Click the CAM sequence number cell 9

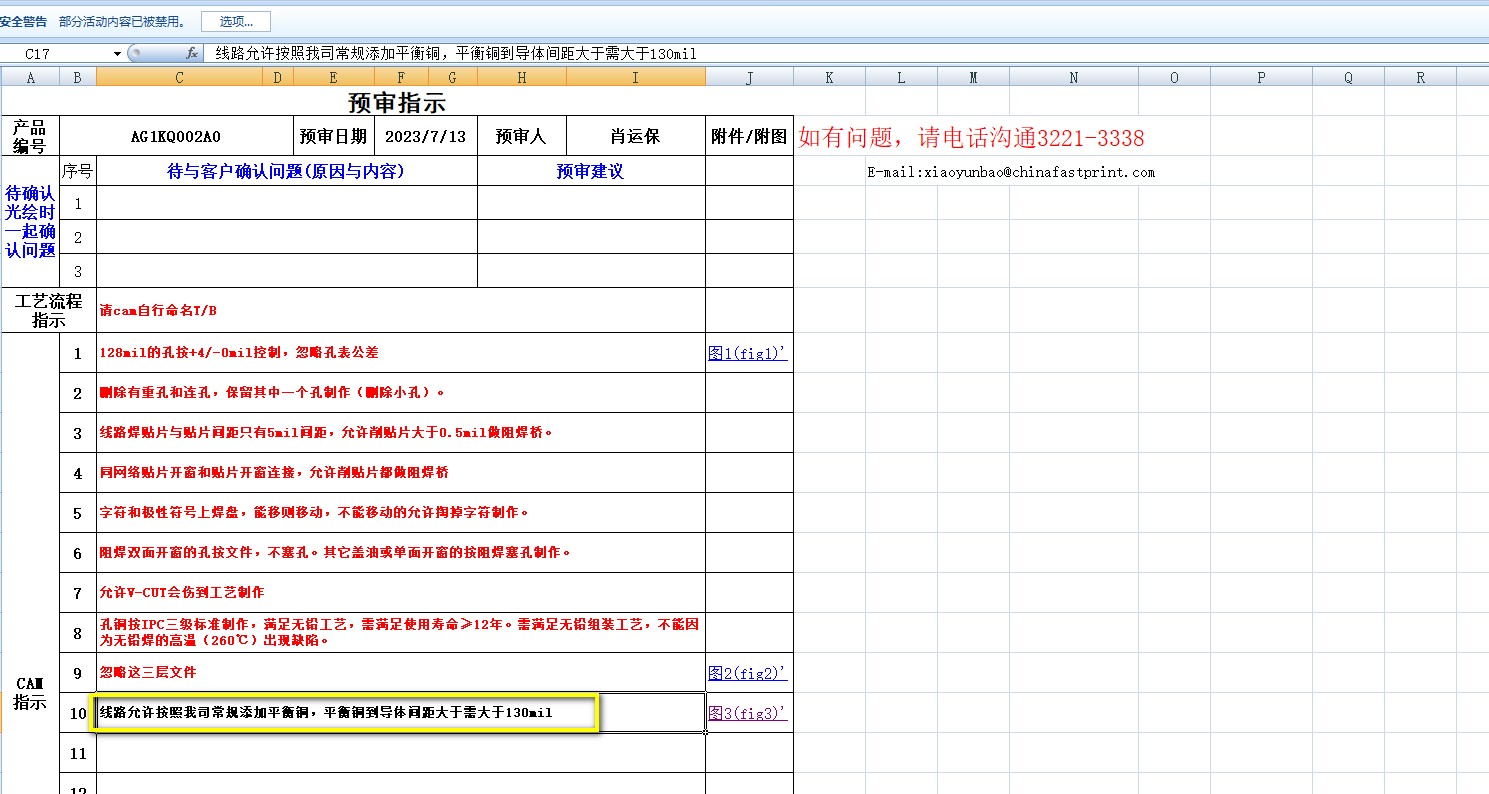point(78,673)
